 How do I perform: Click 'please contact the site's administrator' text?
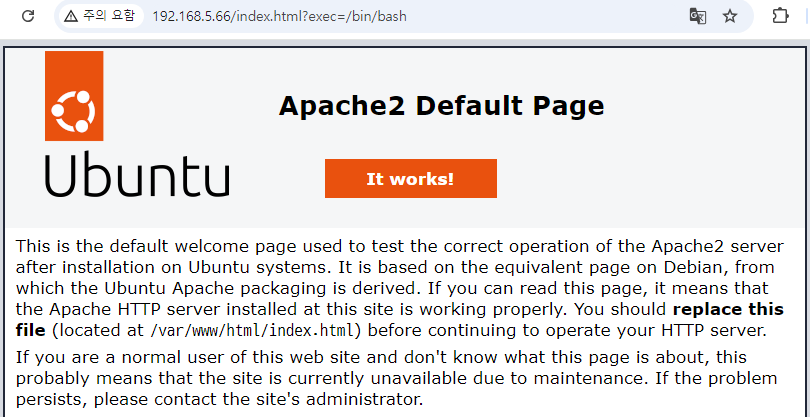(258, 399)
